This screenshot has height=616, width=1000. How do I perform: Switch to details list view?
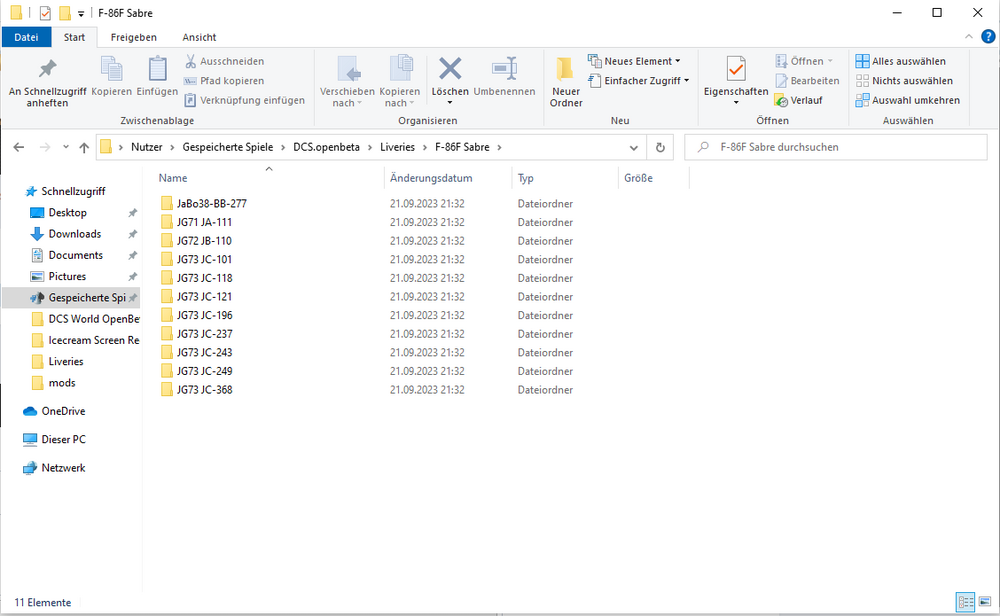966,601
